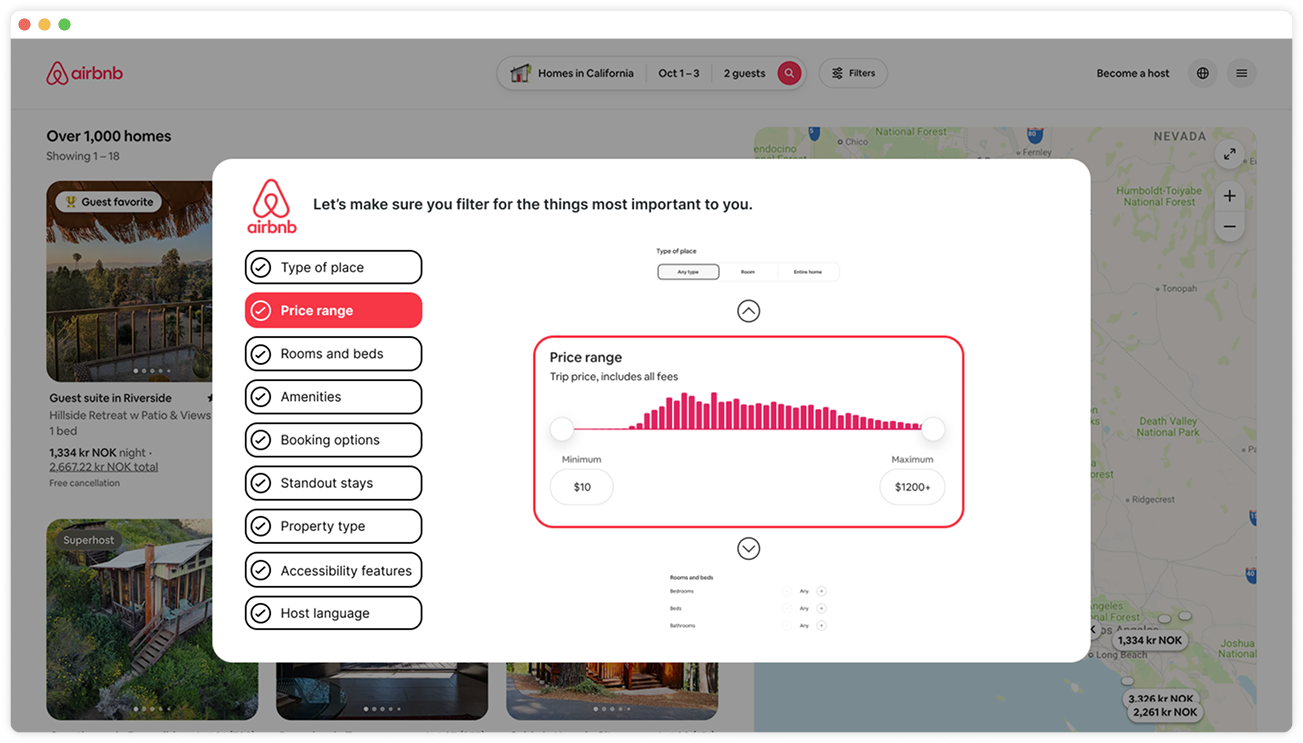Click the down chevron below Price range
This screenshot has height=743, width=1303.
[x=748, y=548]
